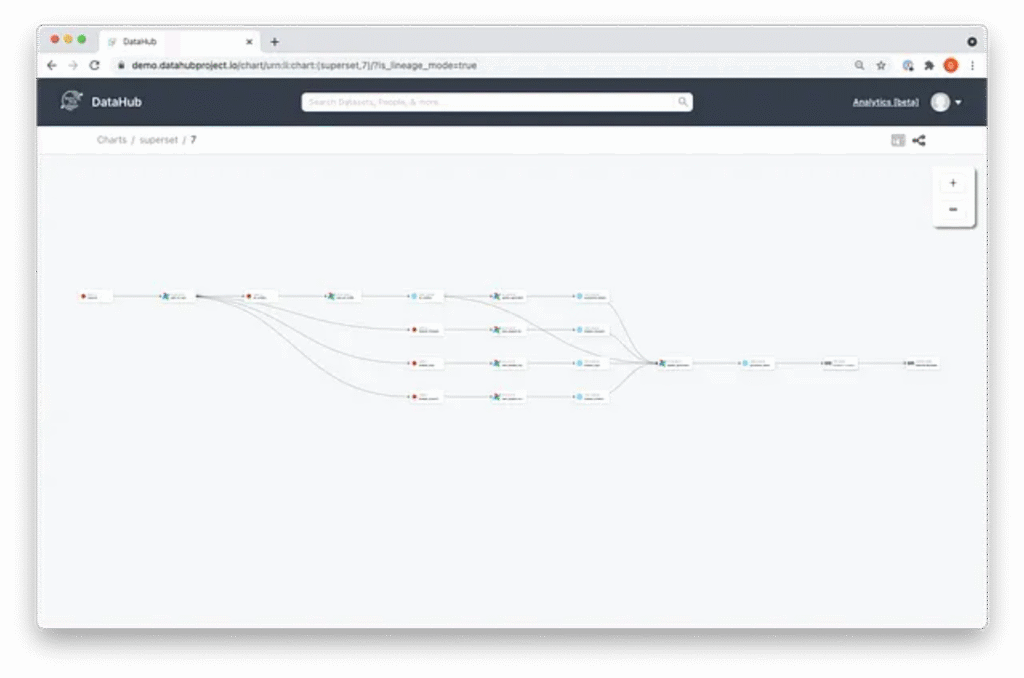Open the browser Chrome menu with three dots
Viewport: 1024px width, 678px height.
coord(972,64)
